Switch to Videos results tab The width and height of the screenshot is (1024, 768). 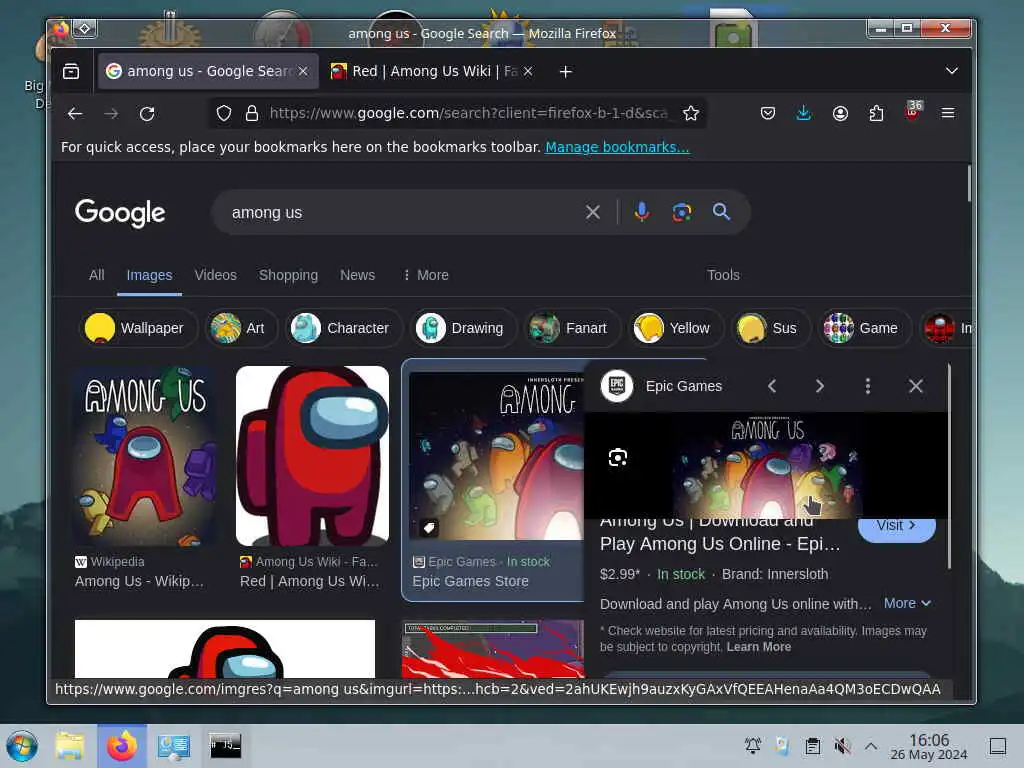coord(216,275)
